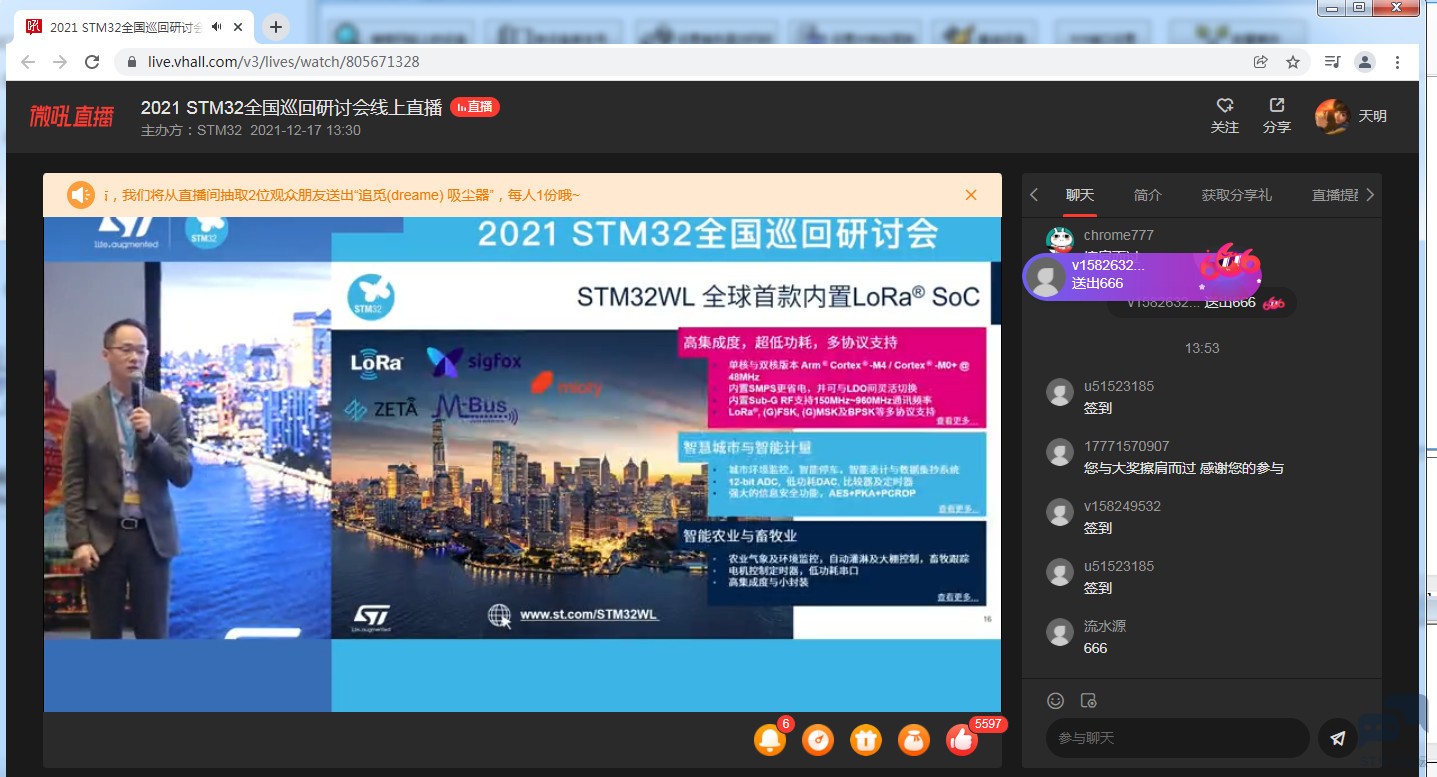This screenshot has width=1437, height=777.
Task: Click the lock icon in address bar
Action: pos(132,62)
